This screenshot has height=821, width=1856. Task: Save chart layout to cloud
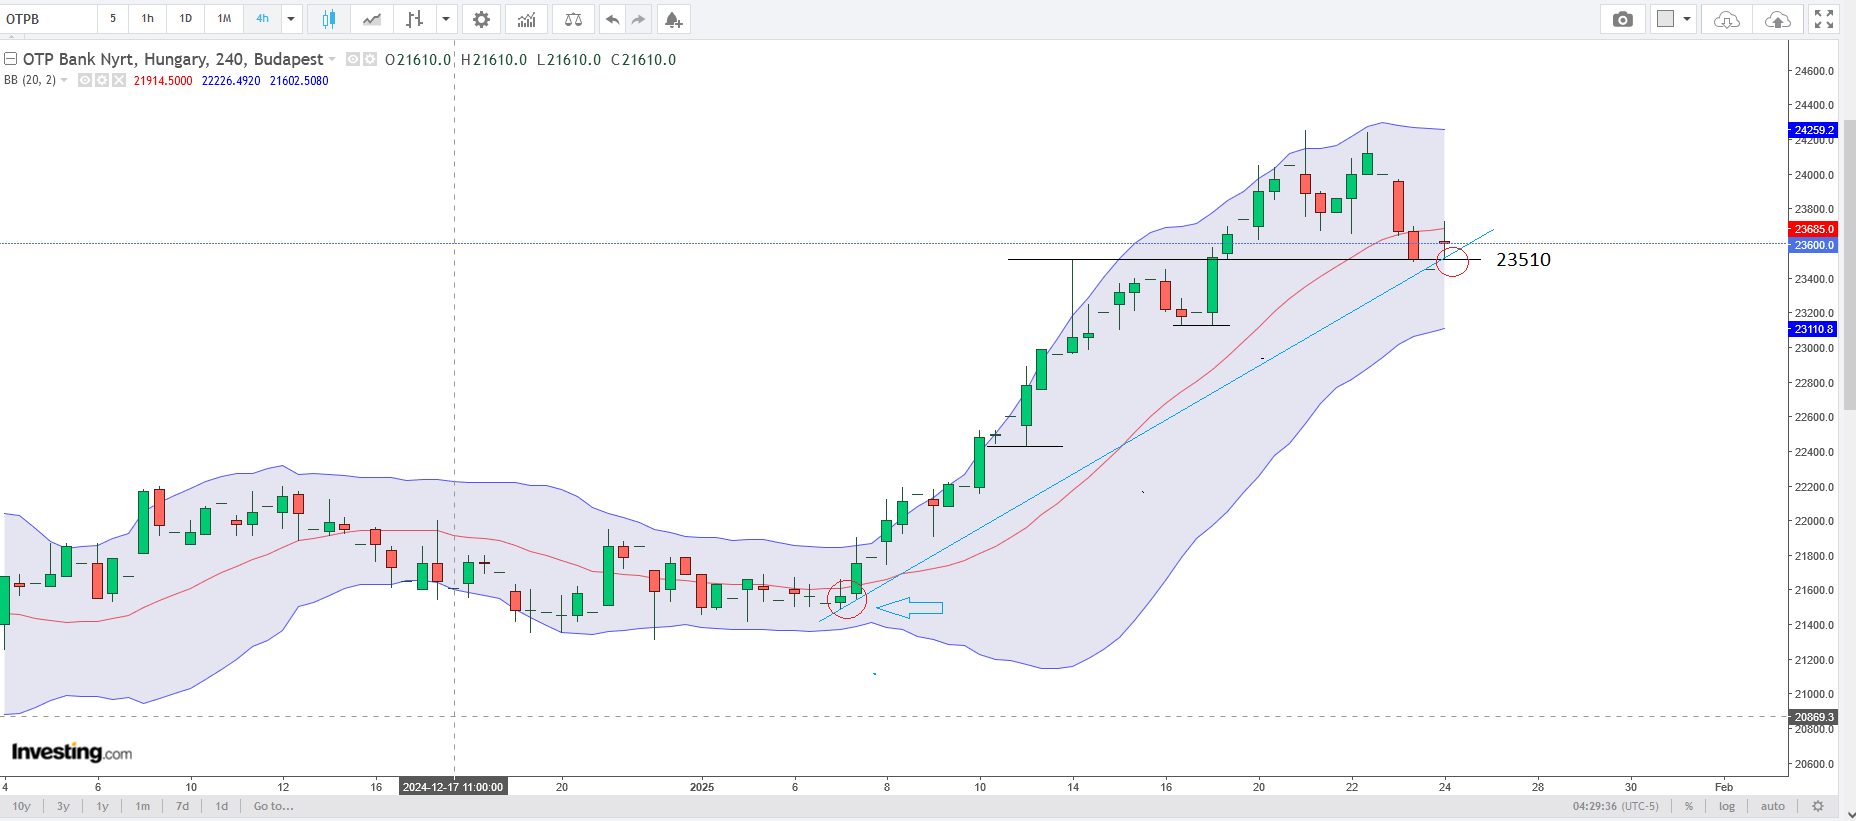(1777, 19)
